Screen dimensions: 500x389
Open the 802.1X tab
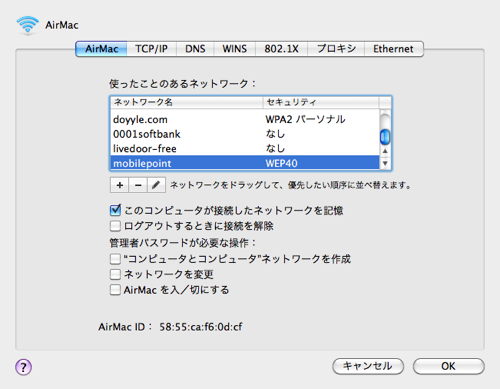point(281,49)
